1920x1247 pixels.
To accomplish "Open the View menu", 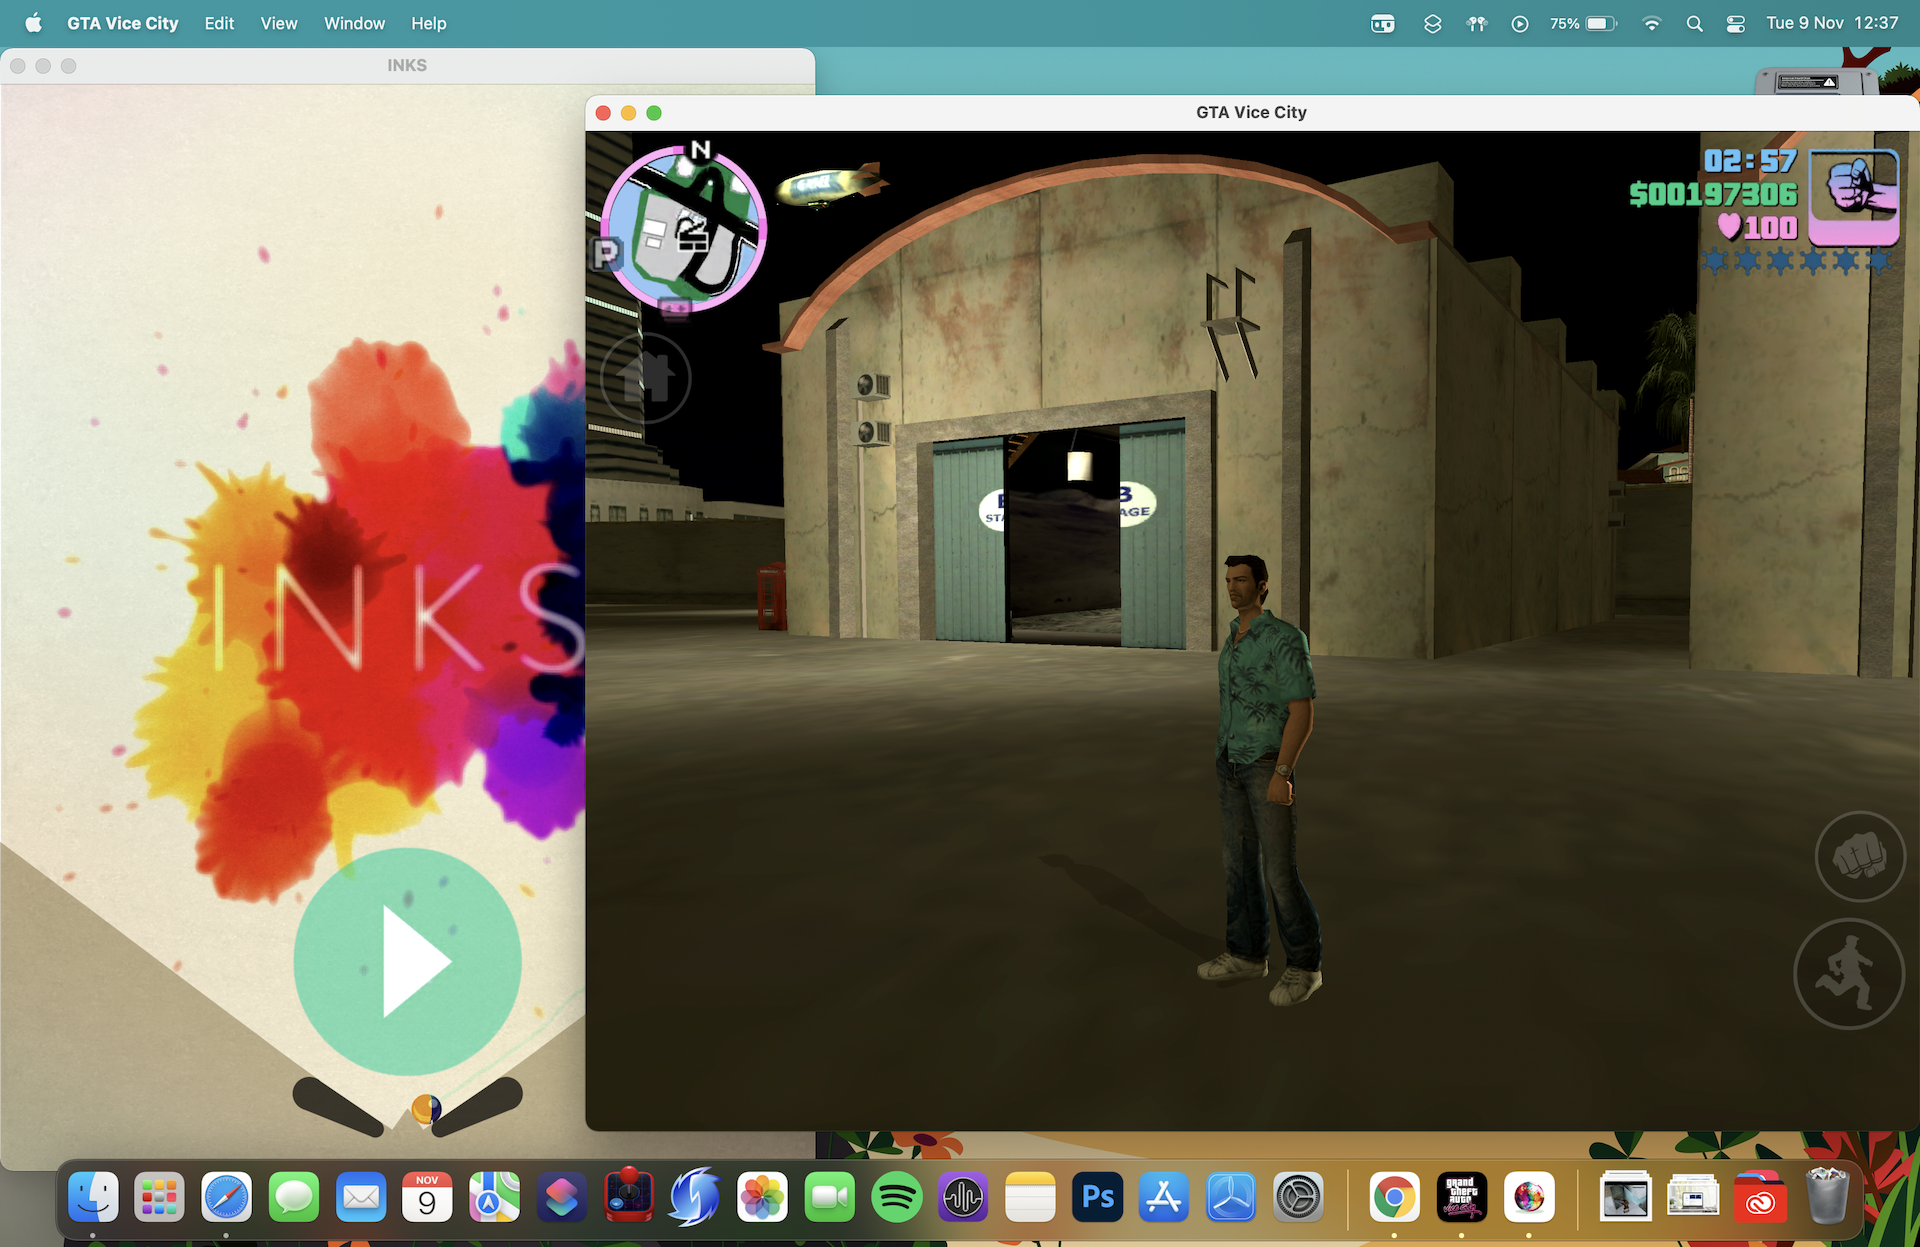I will point(279,23).
